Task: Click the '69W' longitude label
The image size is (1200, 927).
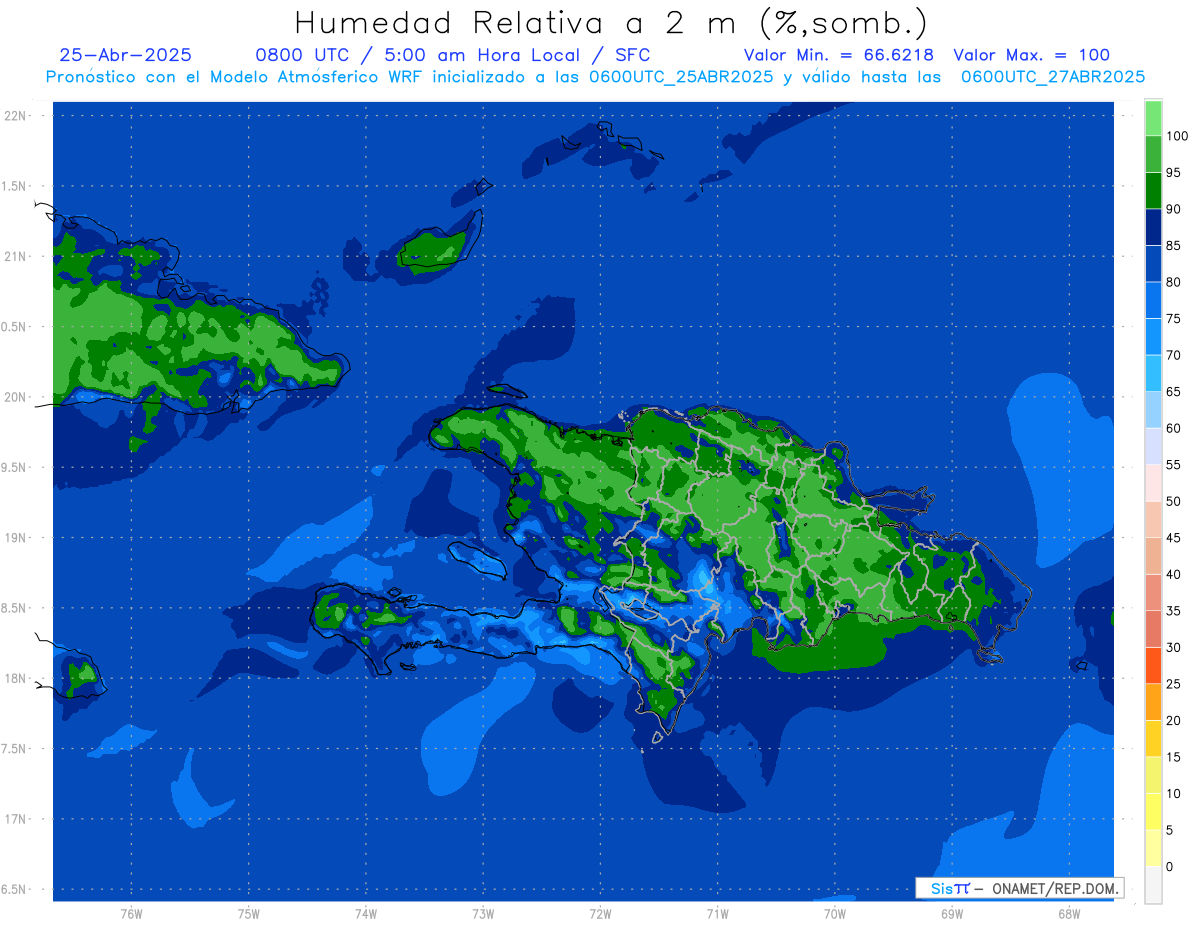Action: (952, 912)
